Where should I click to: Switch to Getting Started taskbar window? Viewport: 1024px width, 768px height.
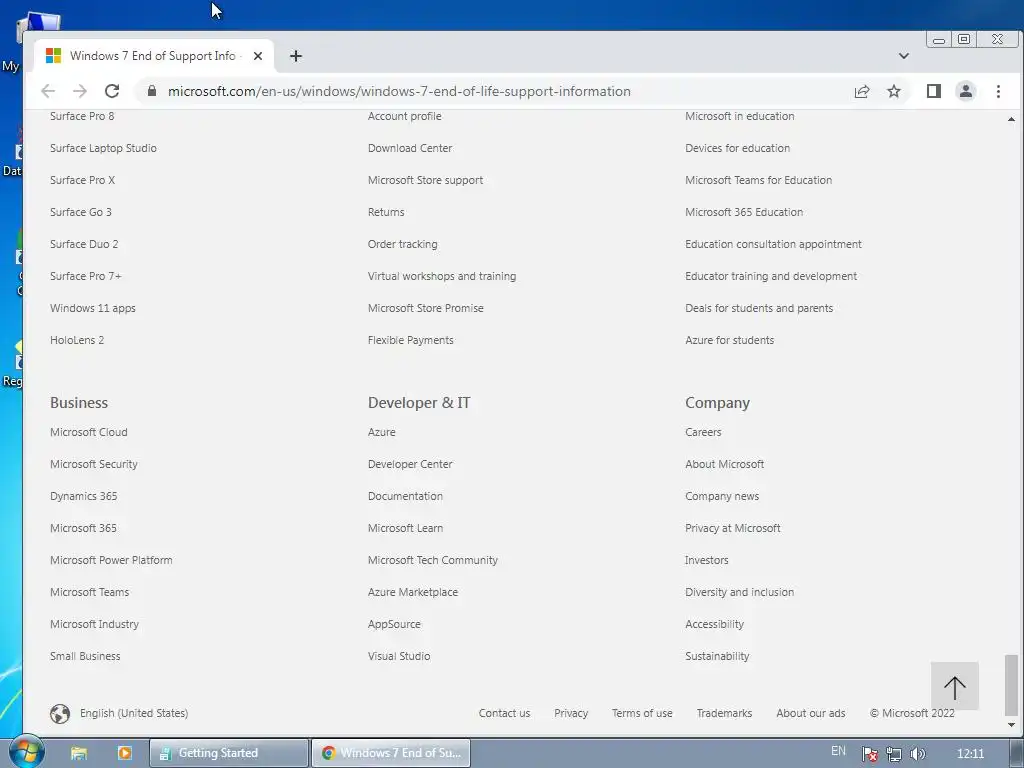[229, 753]
